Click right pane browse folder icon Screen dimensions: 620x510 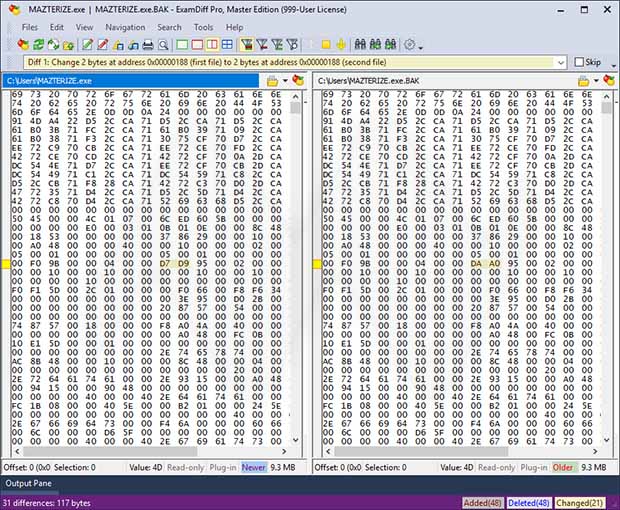point(583,81)
